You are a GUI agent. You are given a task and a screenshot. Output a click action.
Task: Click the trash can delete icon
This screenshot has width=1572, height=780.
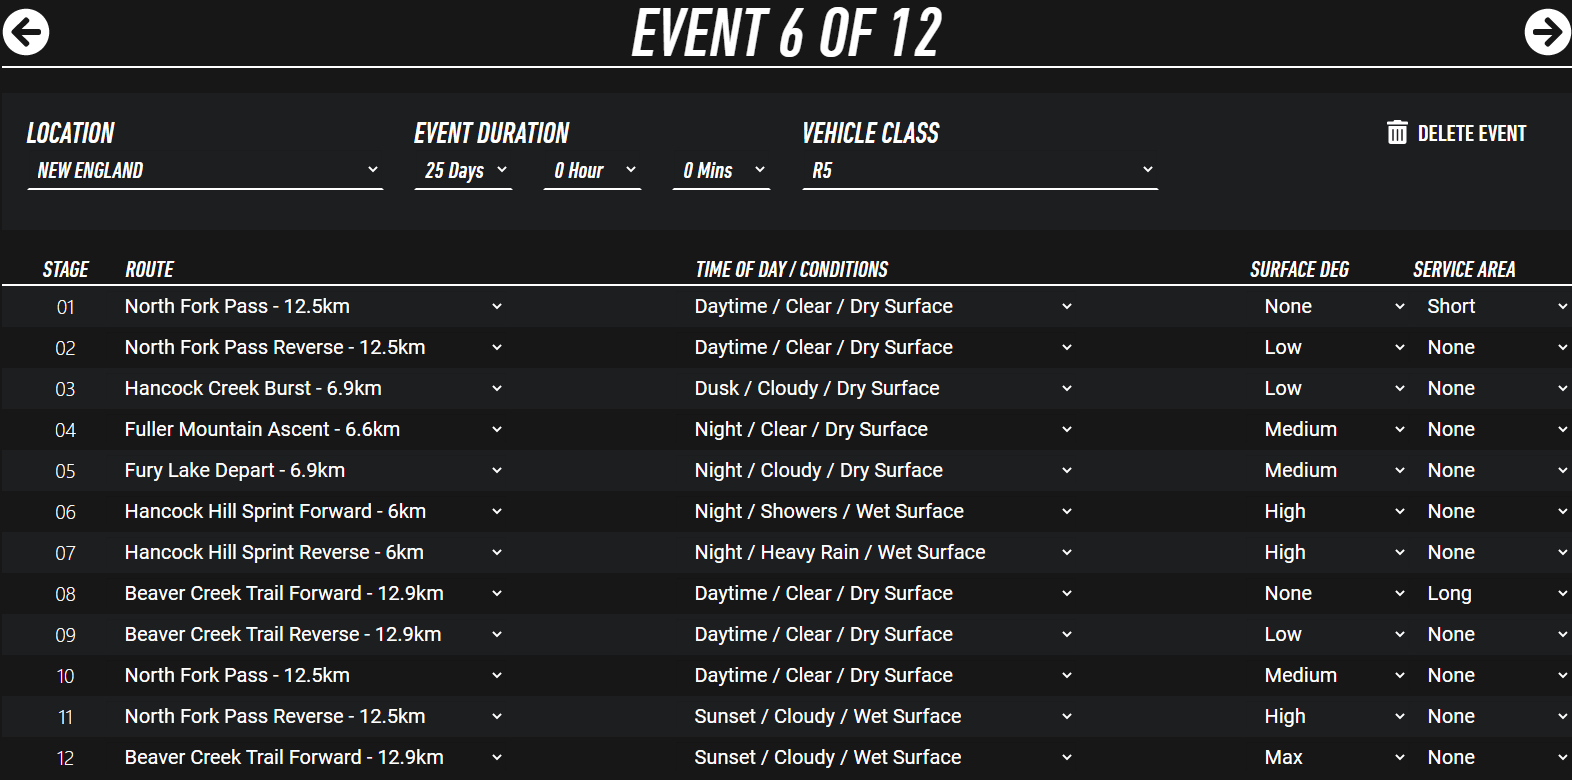coord(1397,133)
